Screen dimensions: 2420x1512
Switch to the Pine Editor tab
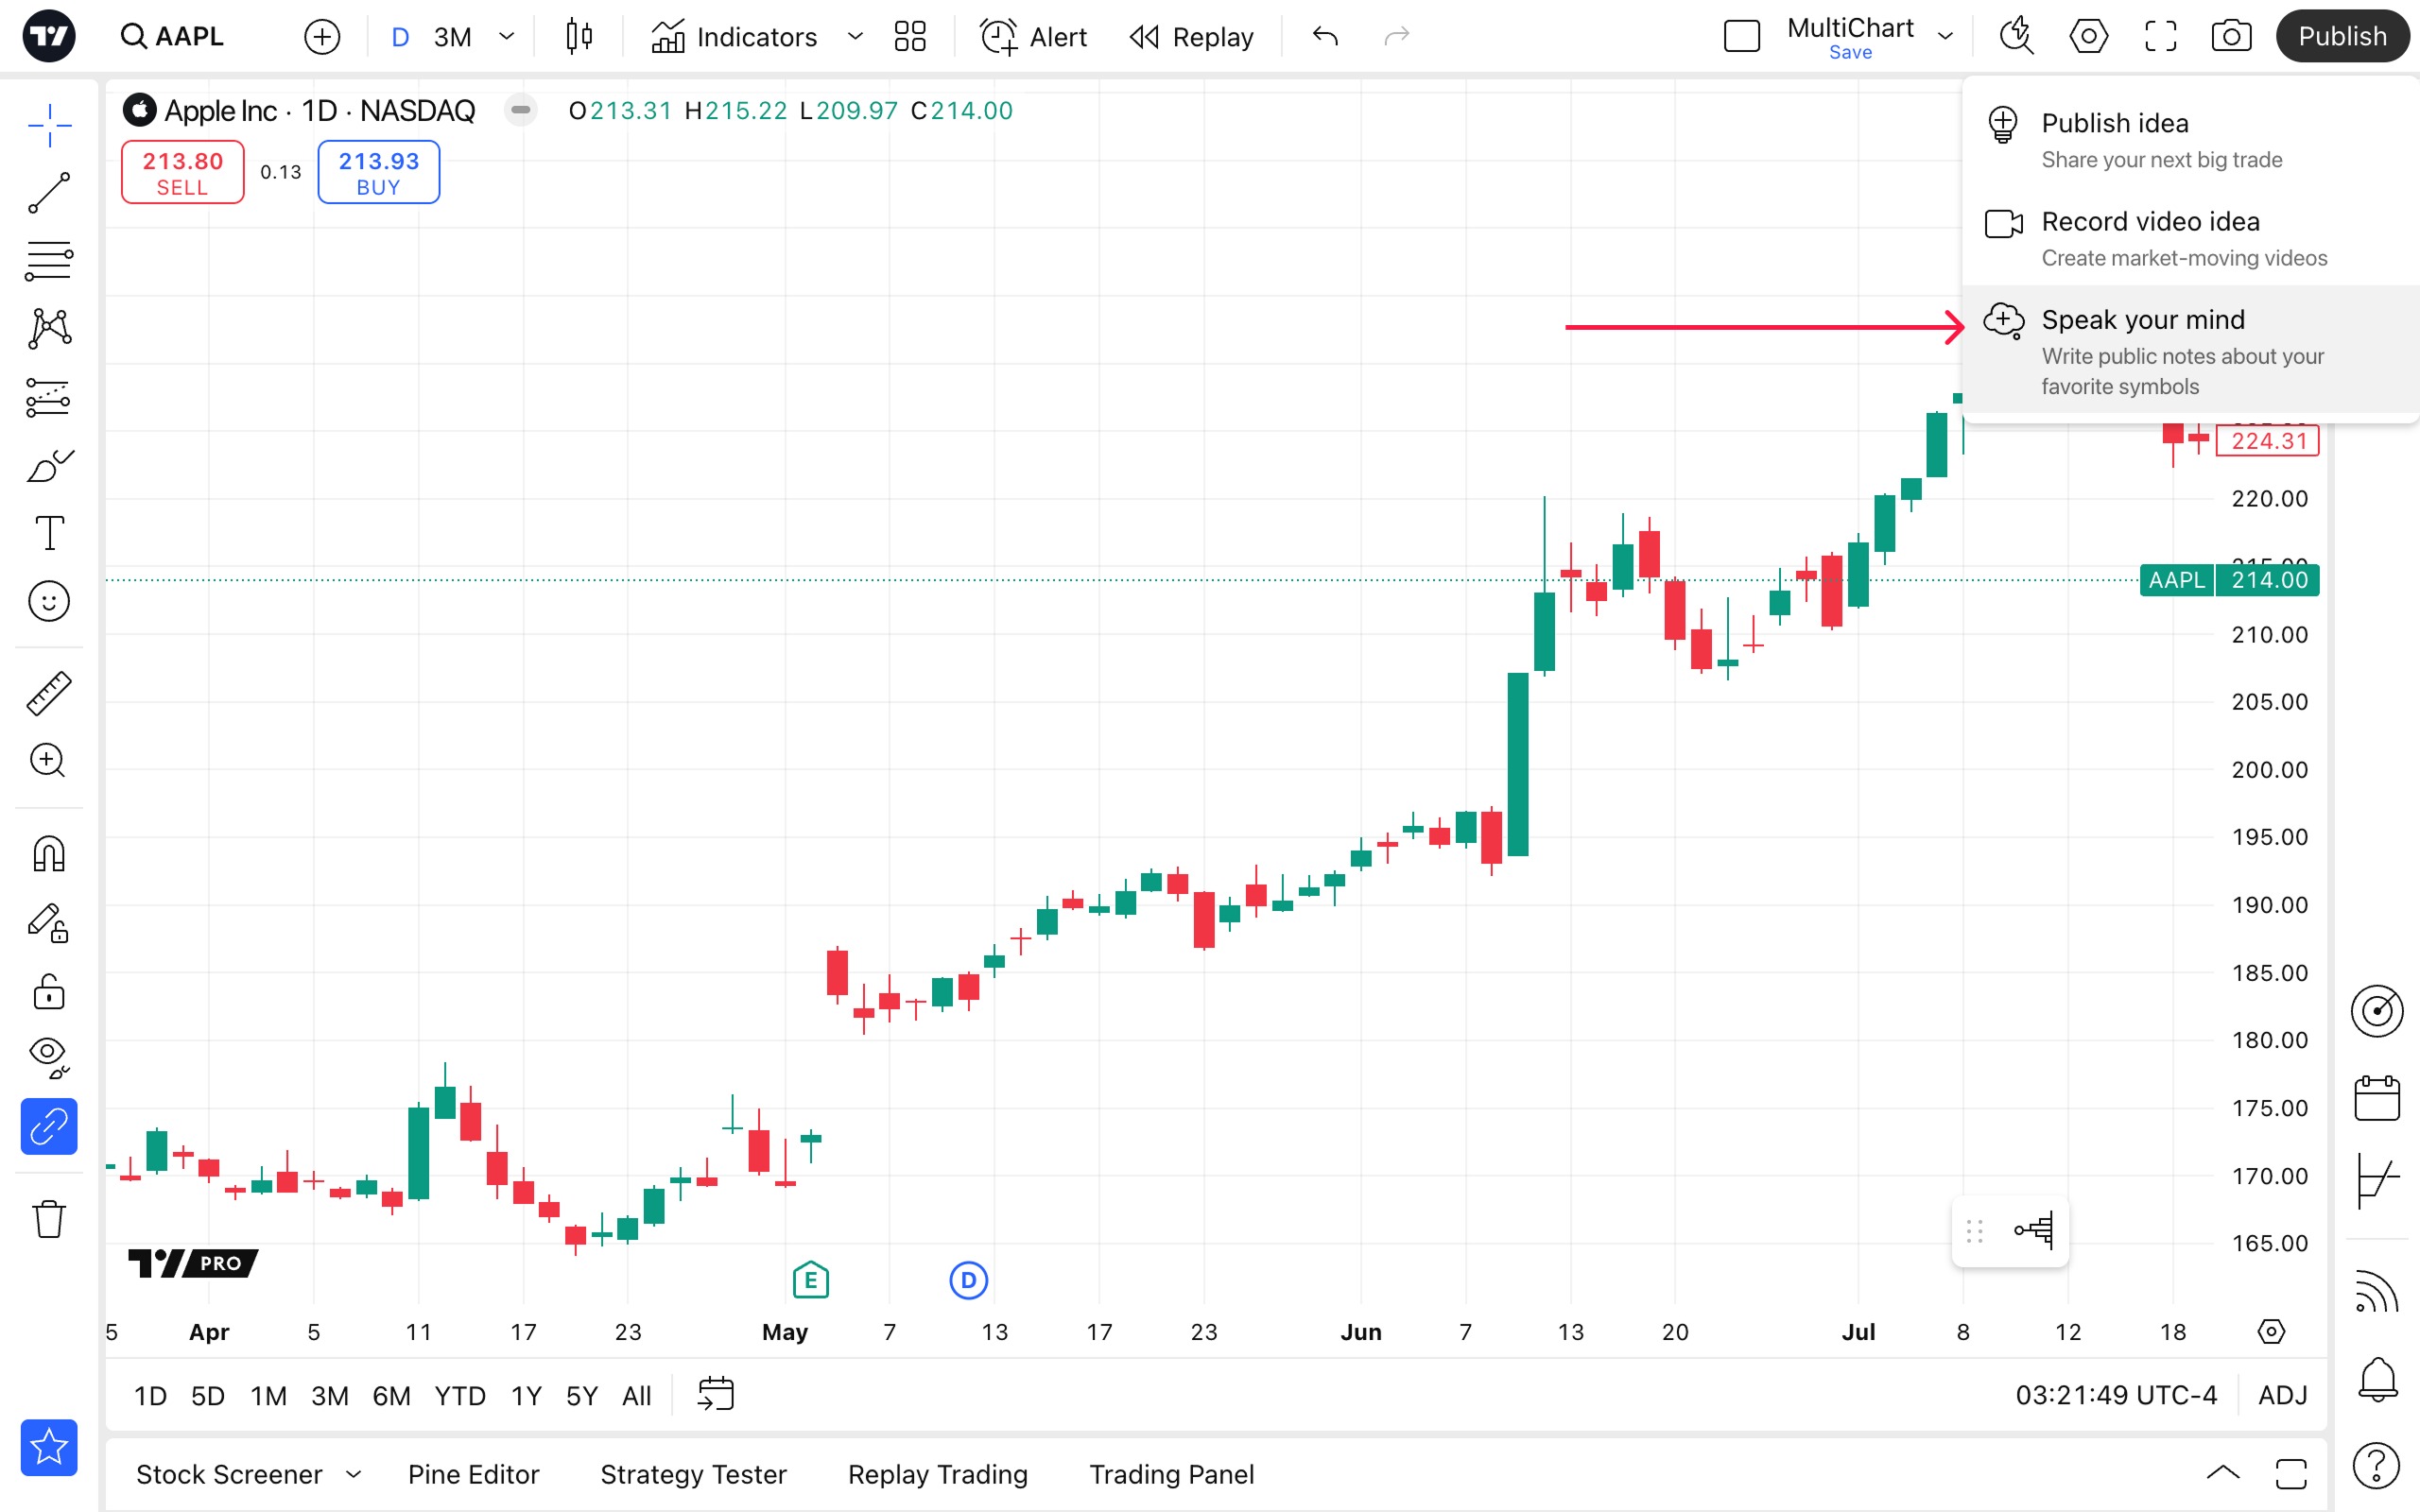pos(473,1474)
